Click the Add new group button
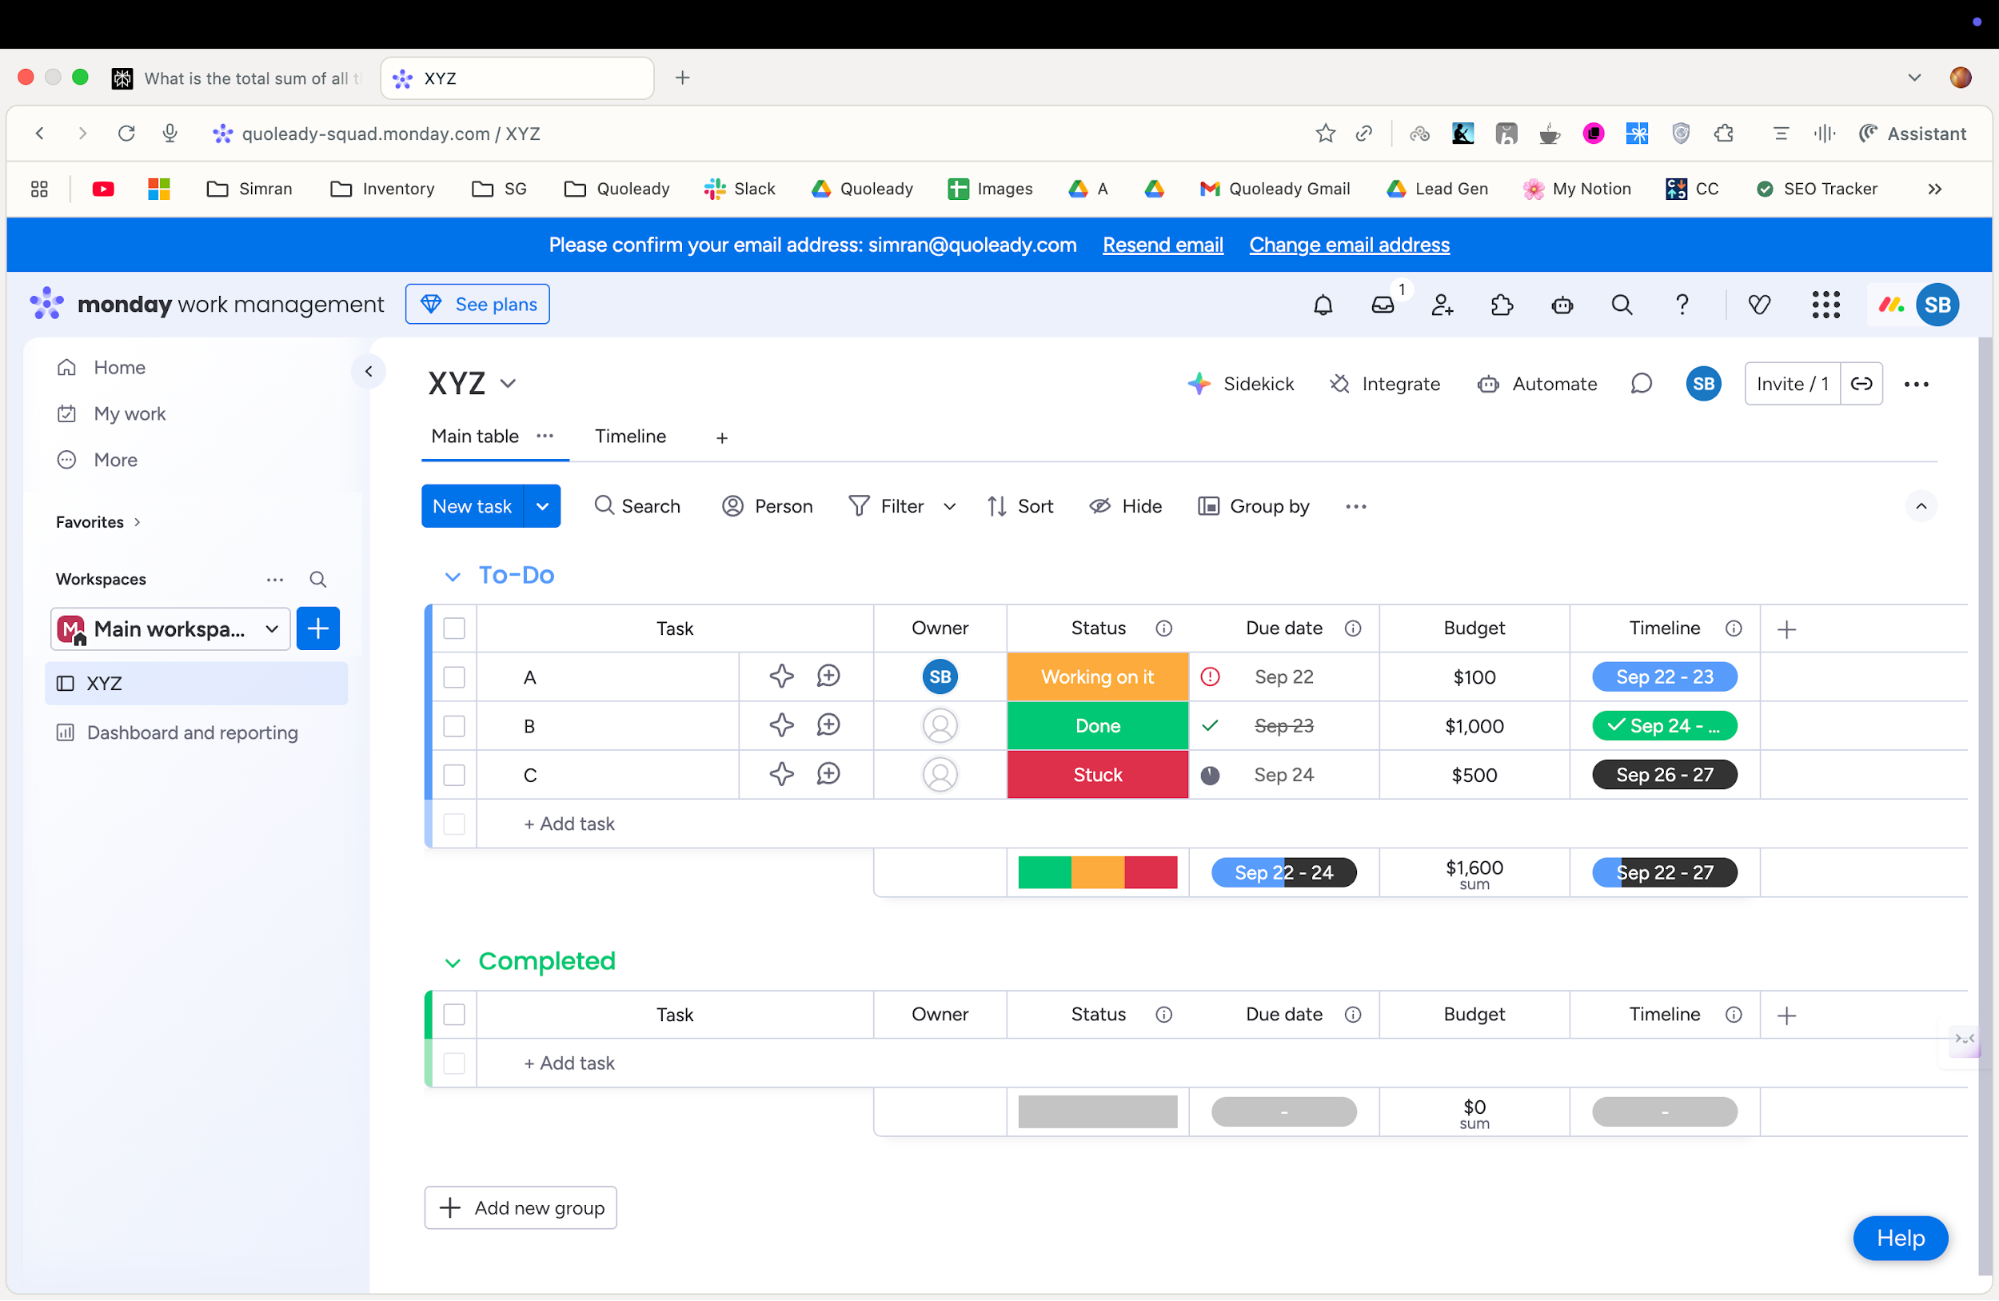 click(x=519, y=1207)
